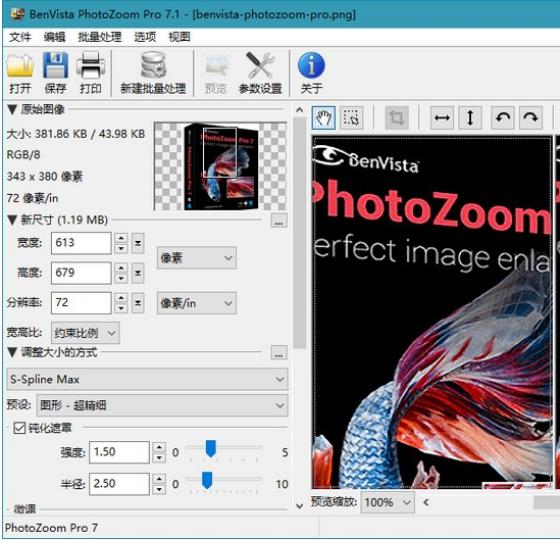The width and height of the screenshot is (560, 543).
Task: Open the 约束比例 aspect ratio dropdown
Action: pos(85,333)
